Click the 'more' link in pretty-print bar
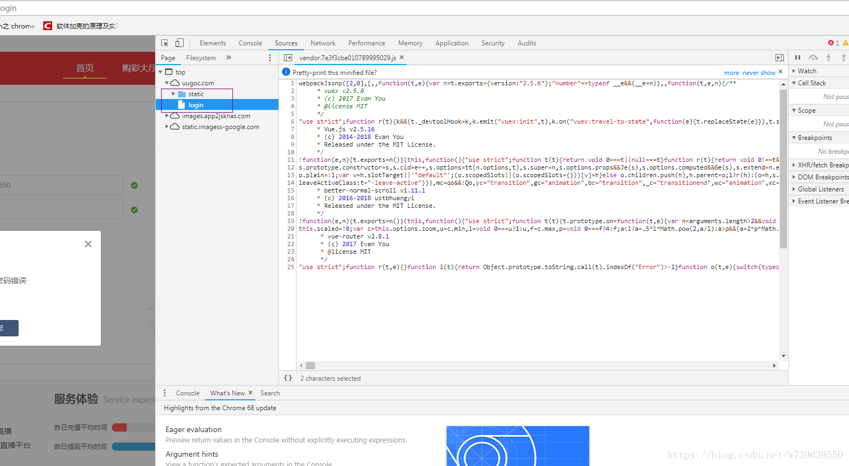Screen dimensions: 849x466 (731, 73)
